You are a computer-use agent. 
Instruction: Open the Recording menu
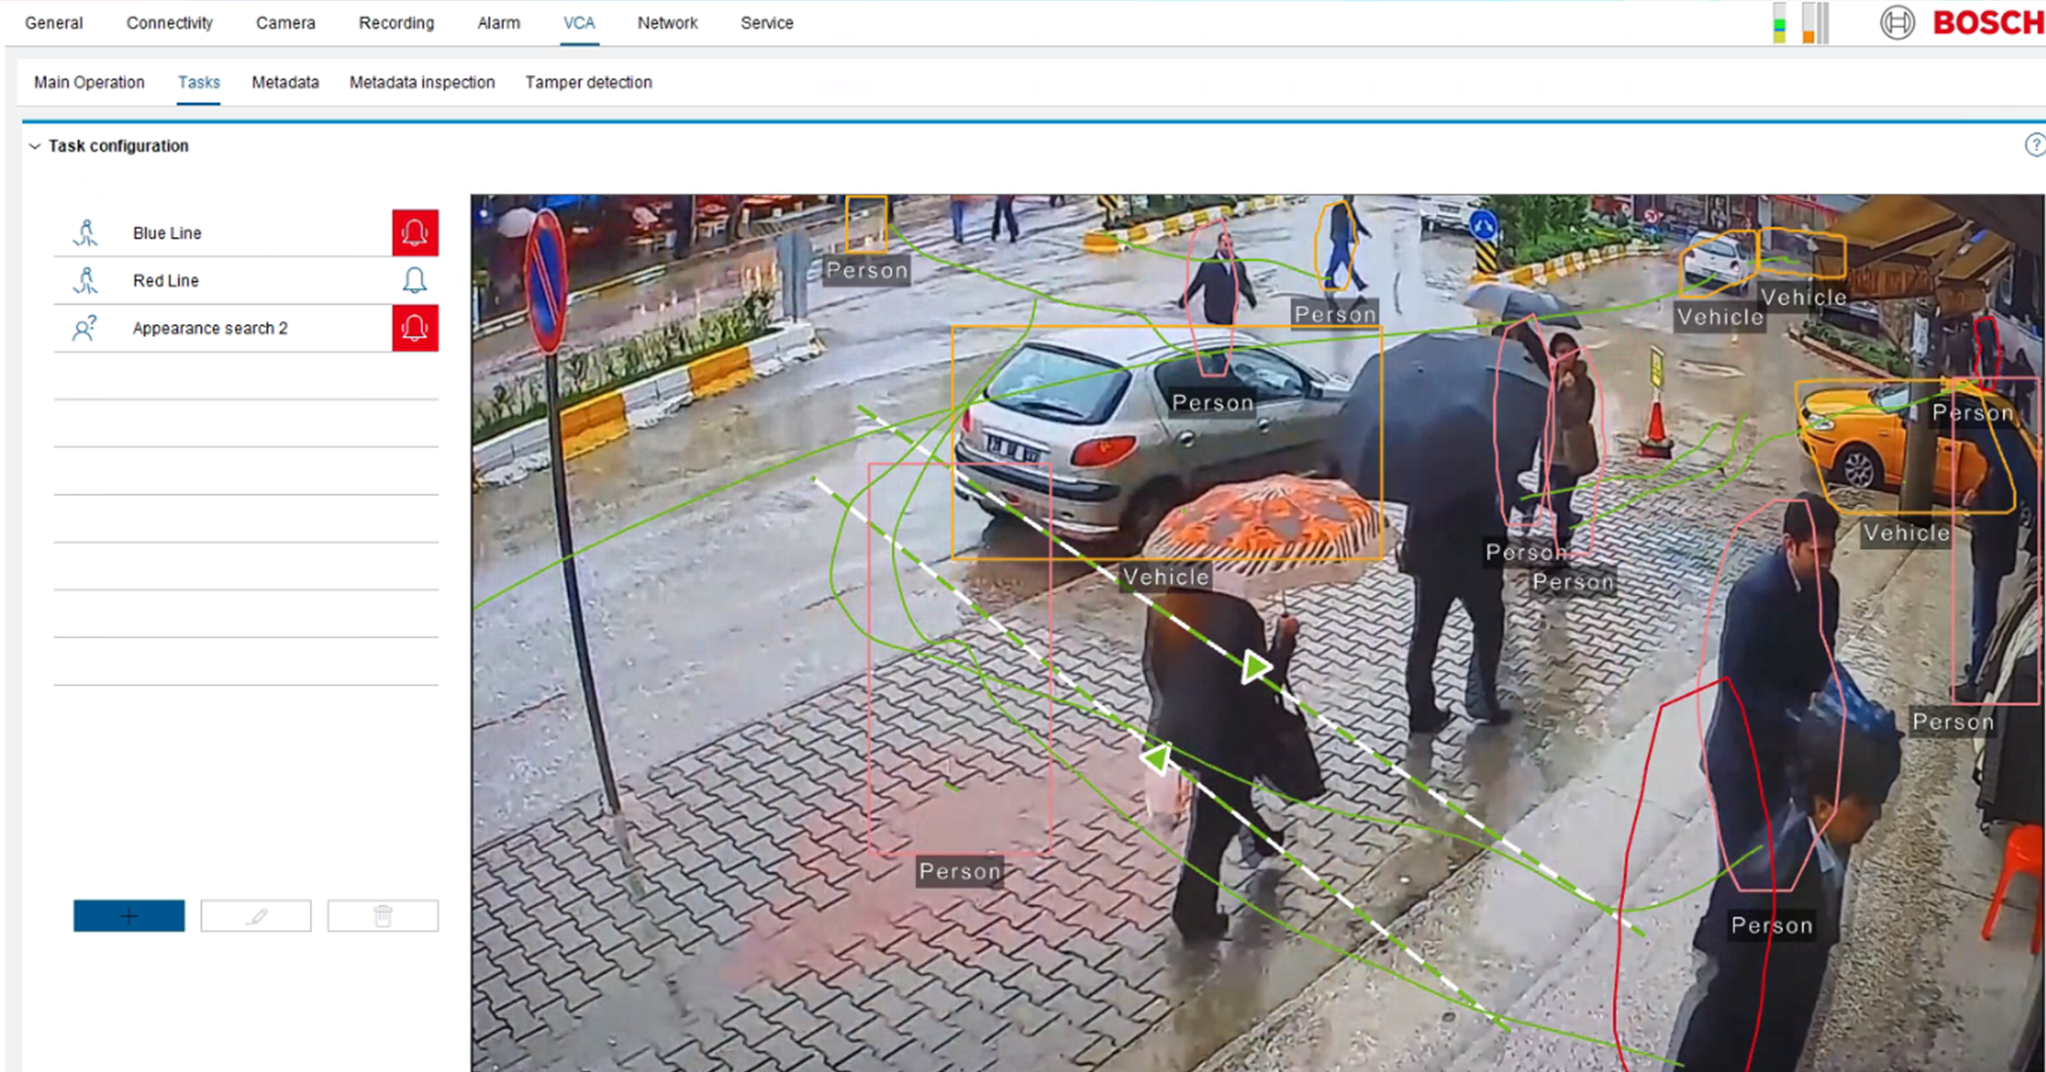396,23
